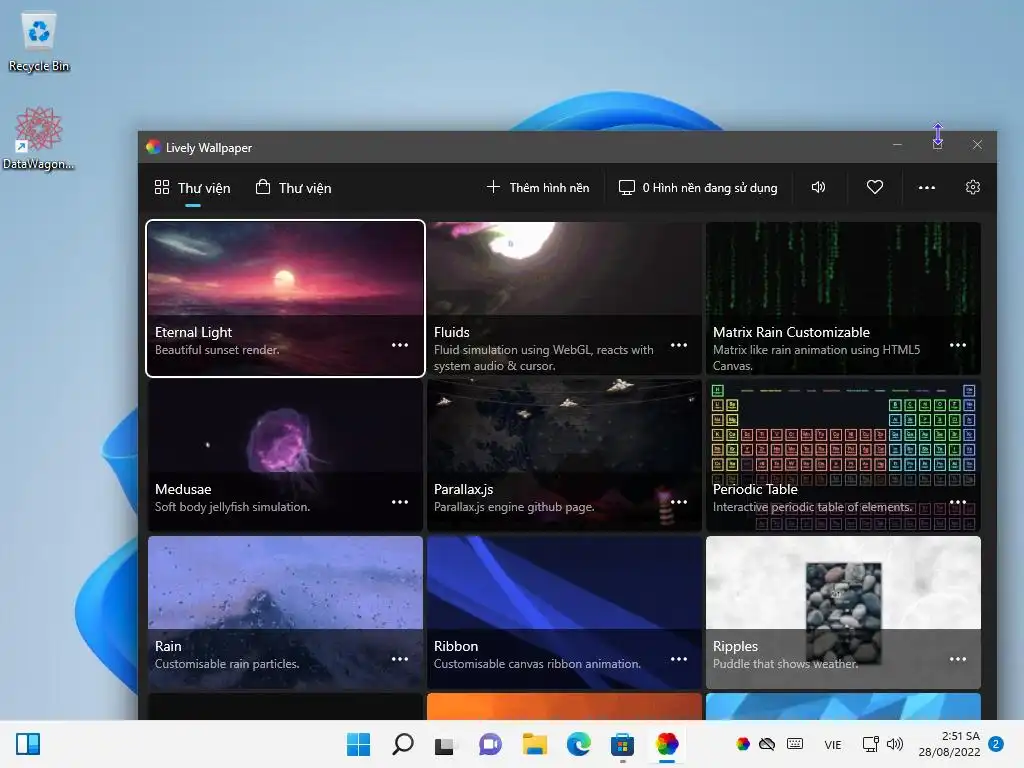Select the Matrix Rain Customizable wallpaper

tap(843, 298)
